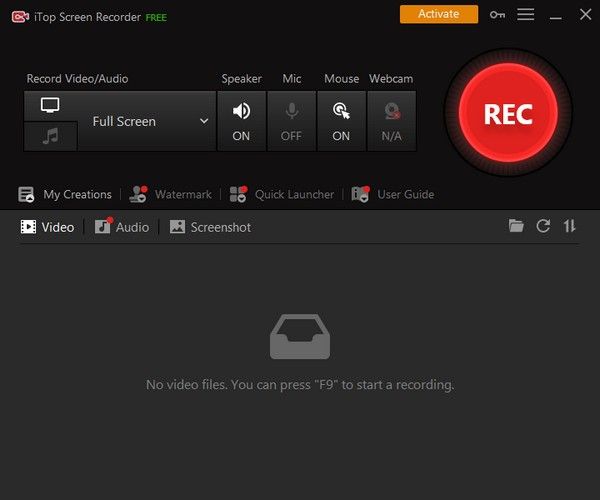Screen dimensions: 600x500
Task: Open the hamburger menu
Action: click(x=526, y=15)
